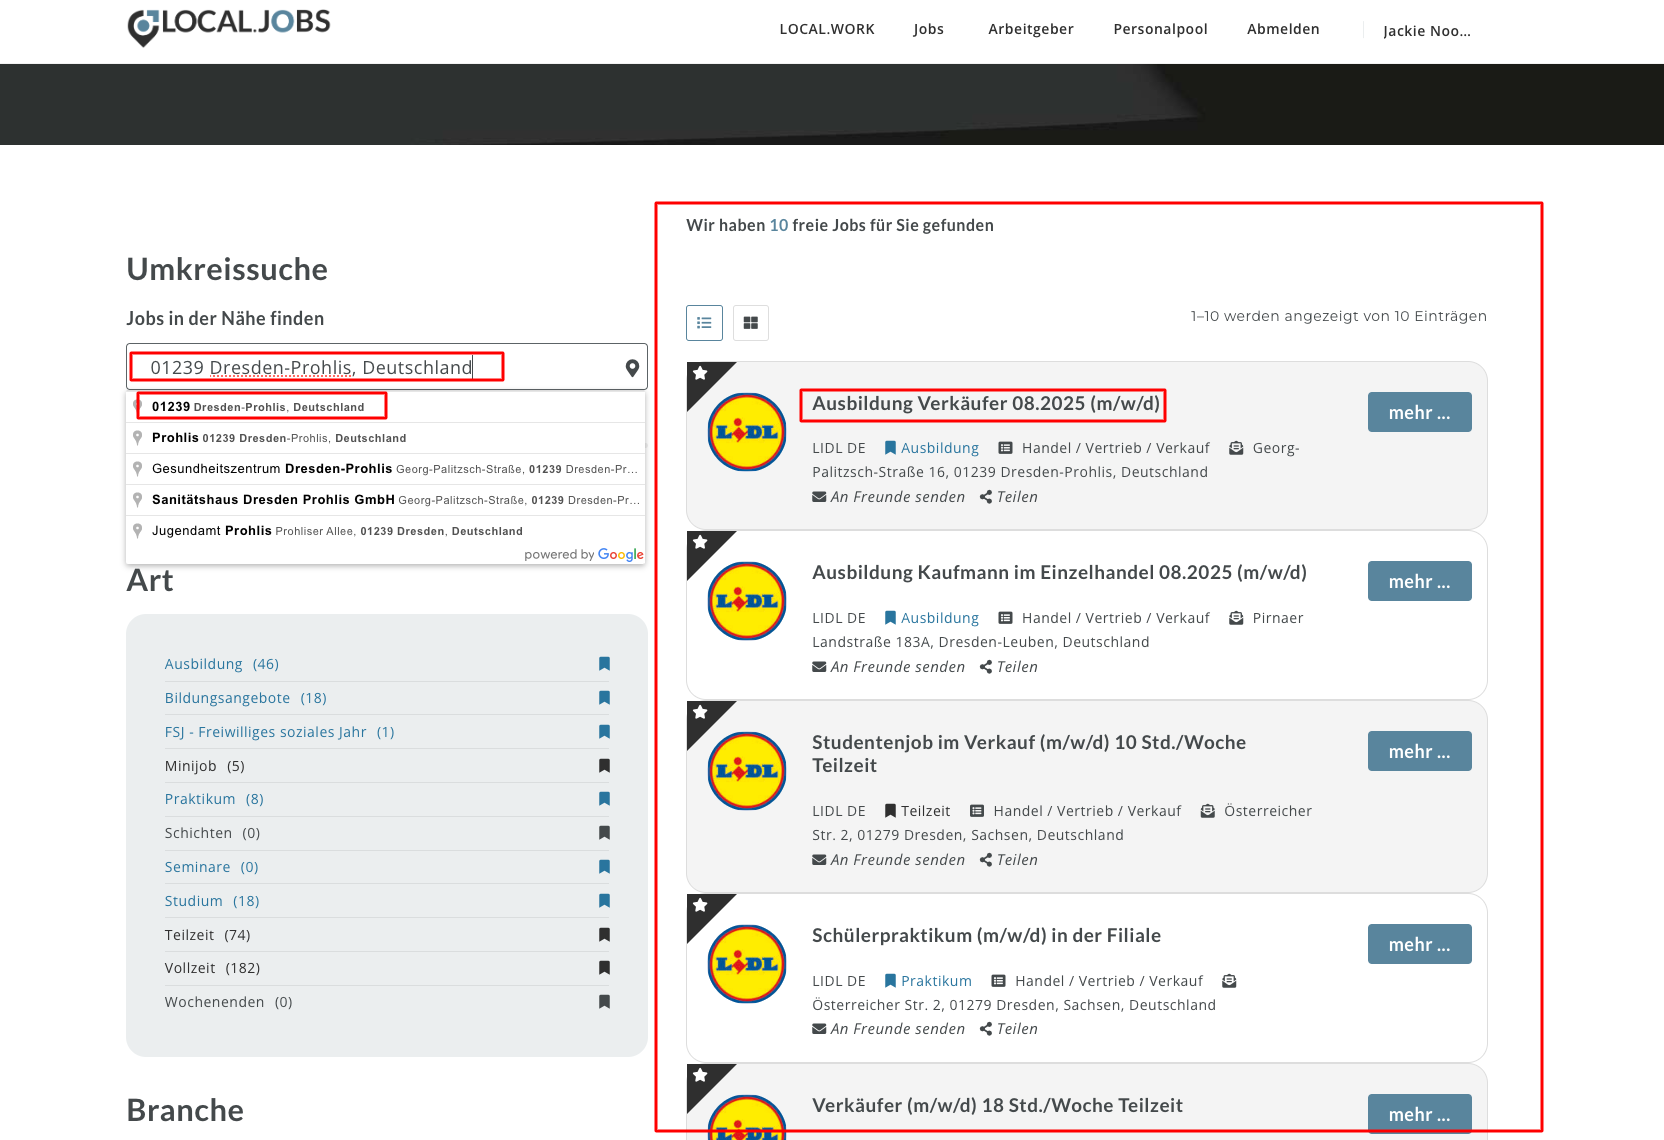Click bookmark icon in Studium filter row
This screenshot has height=1140, width=1664.
(604, 901)
